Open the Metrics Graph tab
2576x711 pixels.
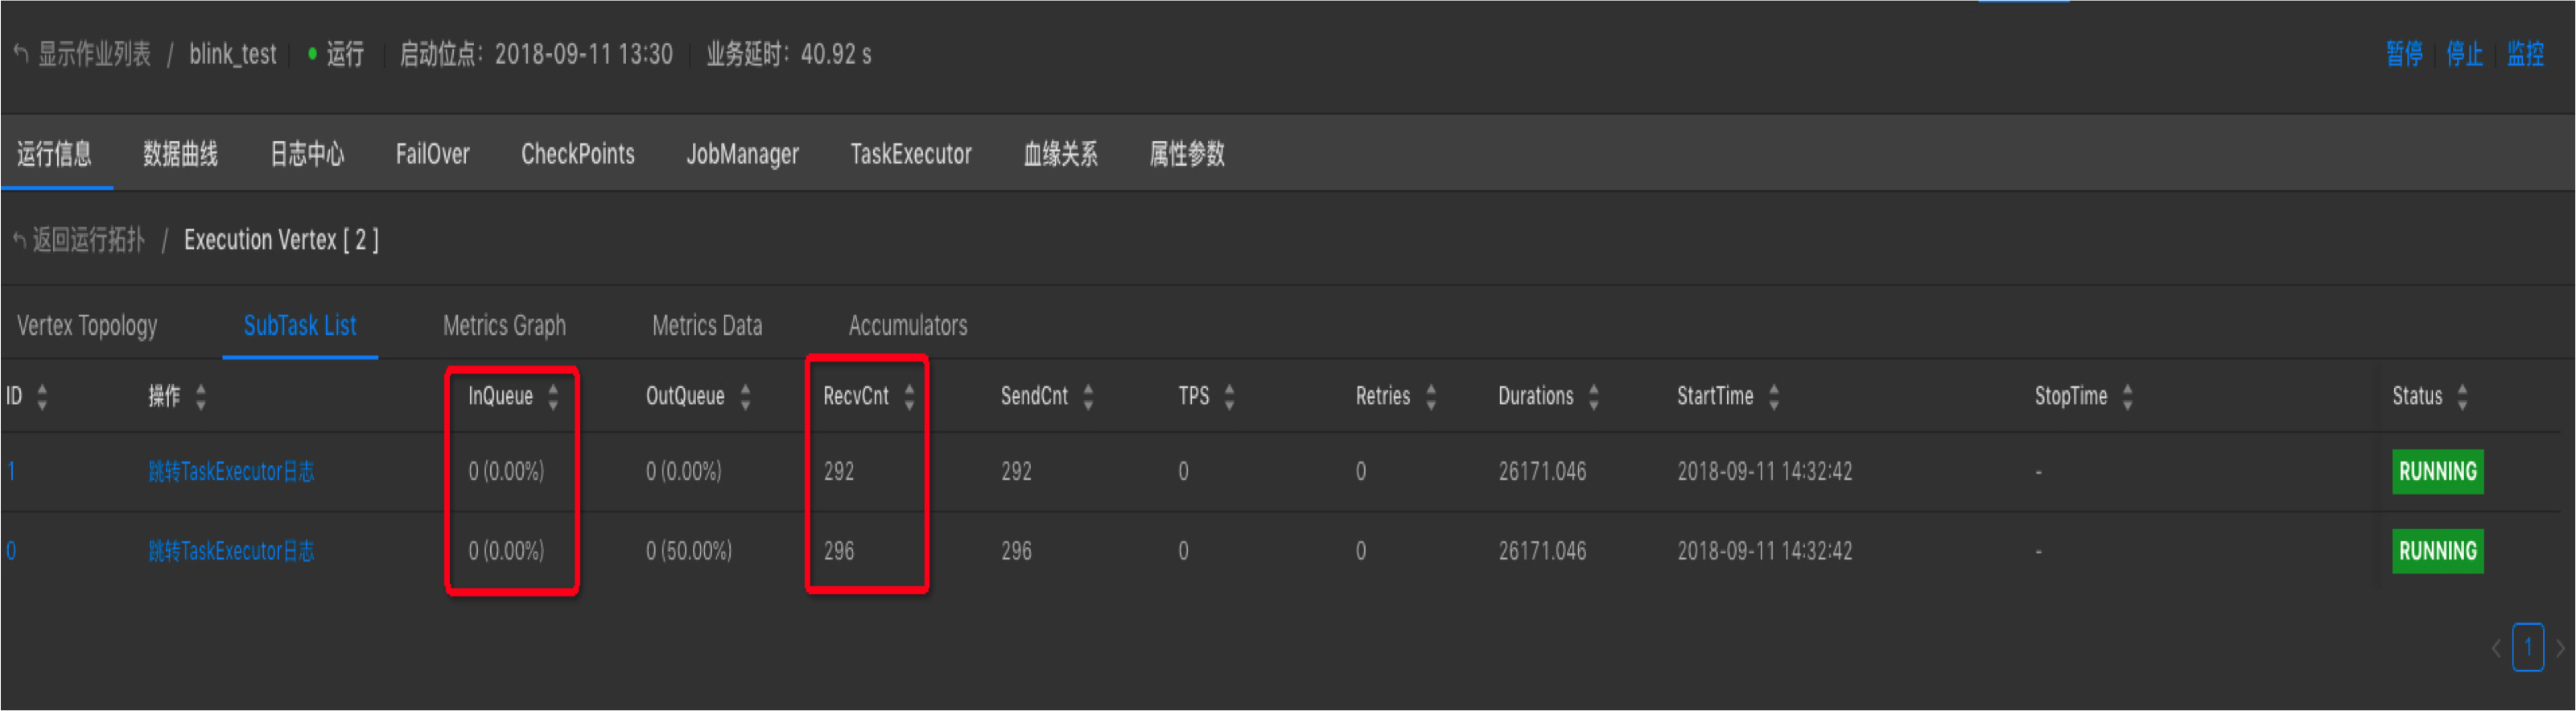pos(505,325)
